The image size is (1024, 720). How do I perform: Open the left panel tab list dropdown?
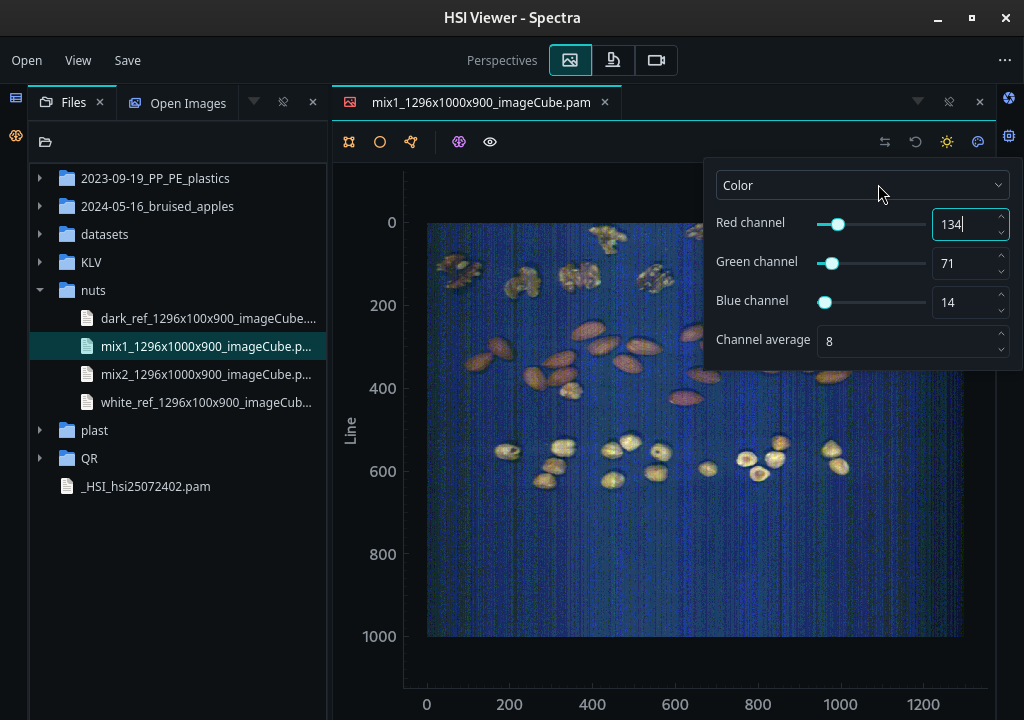[254, 101]
